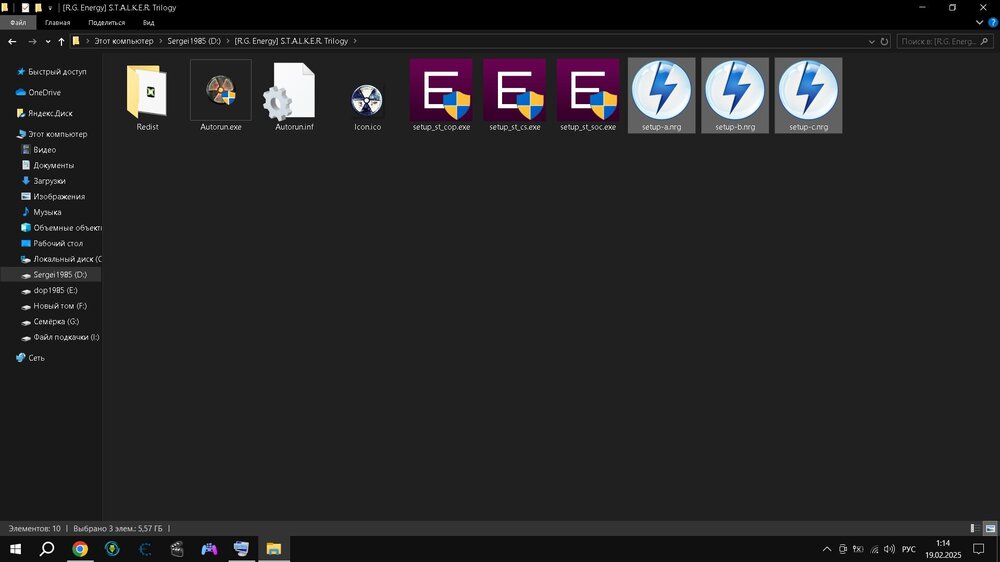Select Sergei1985 (D:) drive in sidebar
This screenshot has width=1000, height=562.
point(51,275)
